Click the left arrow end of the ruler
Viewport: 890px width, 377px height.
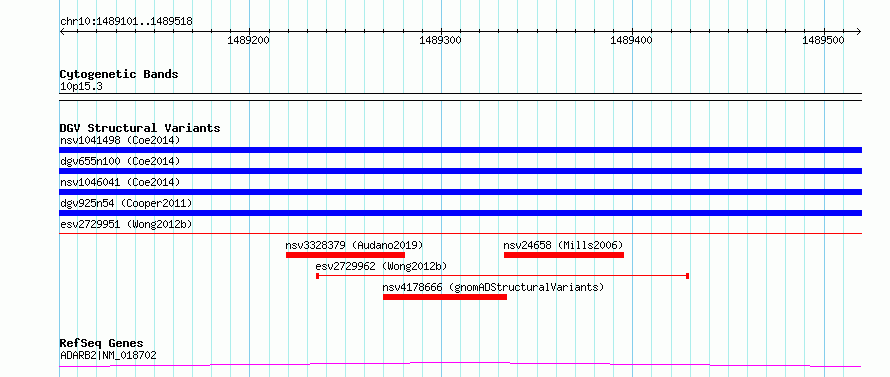pyautogui.click(x=62, y=31)
